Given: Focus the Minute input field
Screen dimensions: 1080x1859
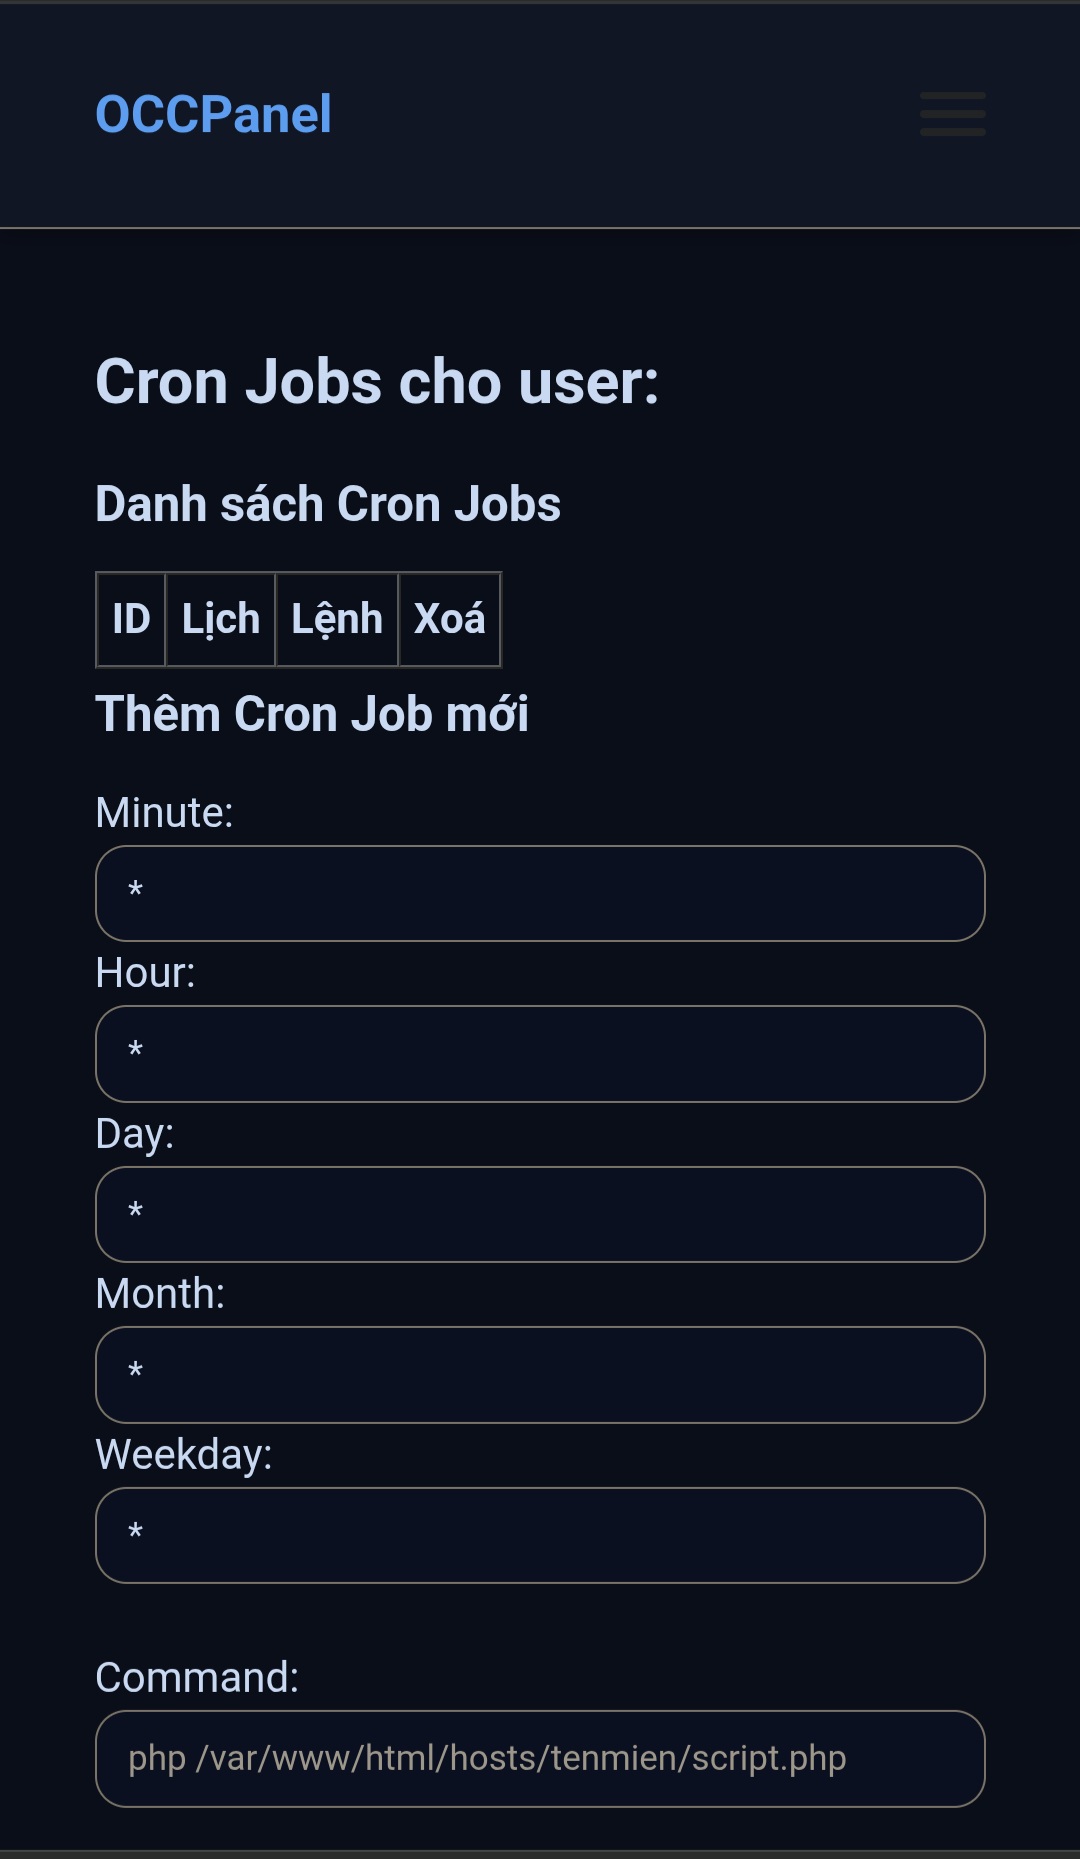Looking at the screenshot, I should tap(540, 893).
